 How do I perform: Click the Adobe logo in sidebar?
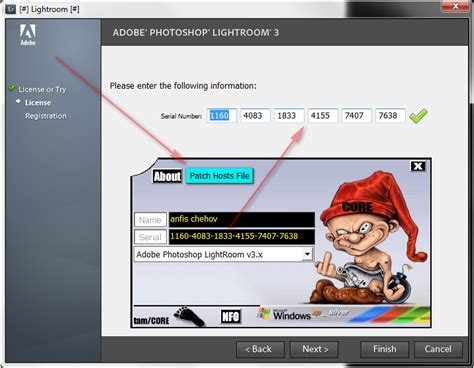pyautogui.click(x=28, y=35)
